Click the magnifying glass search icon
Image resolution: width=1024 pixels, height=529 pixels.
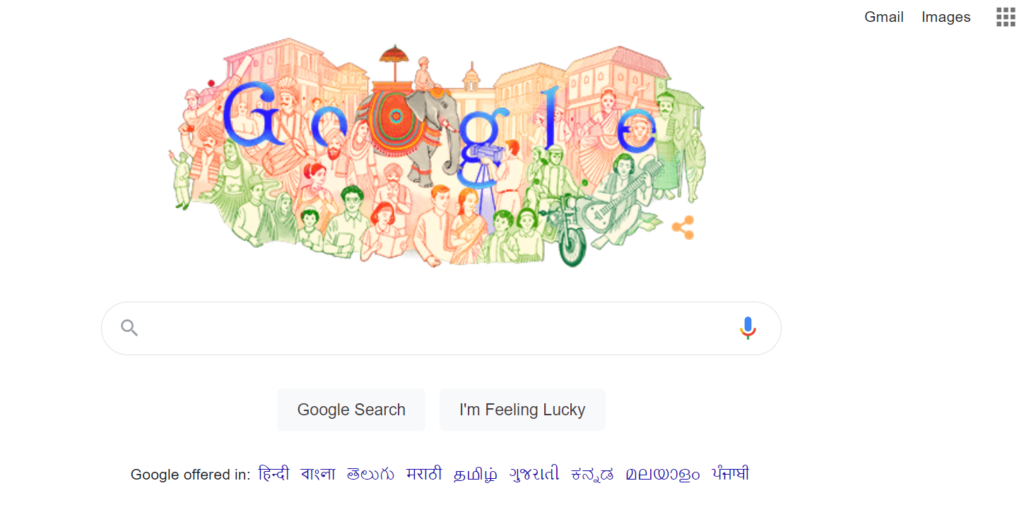coord(129,328)
